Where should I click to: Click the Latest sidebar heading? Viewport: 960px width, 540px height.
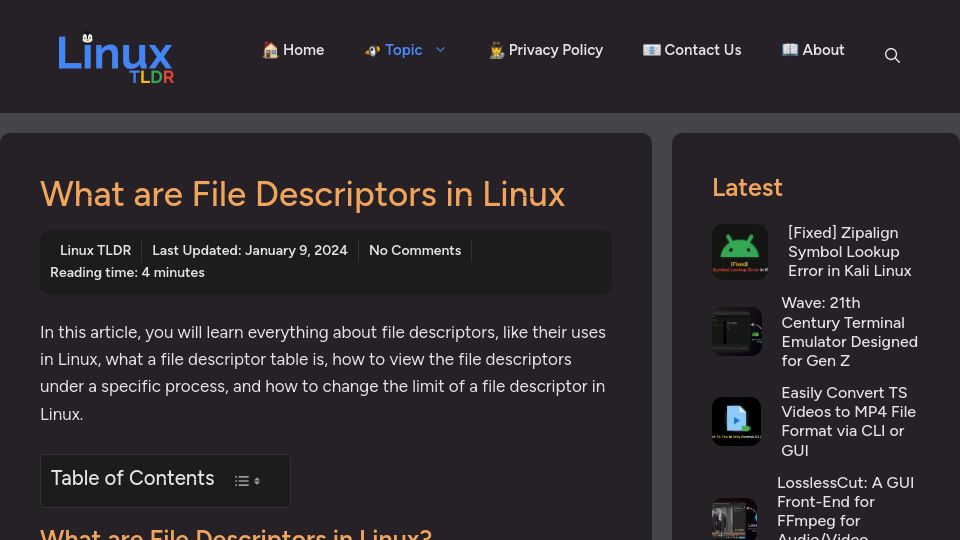coord(747,187)
